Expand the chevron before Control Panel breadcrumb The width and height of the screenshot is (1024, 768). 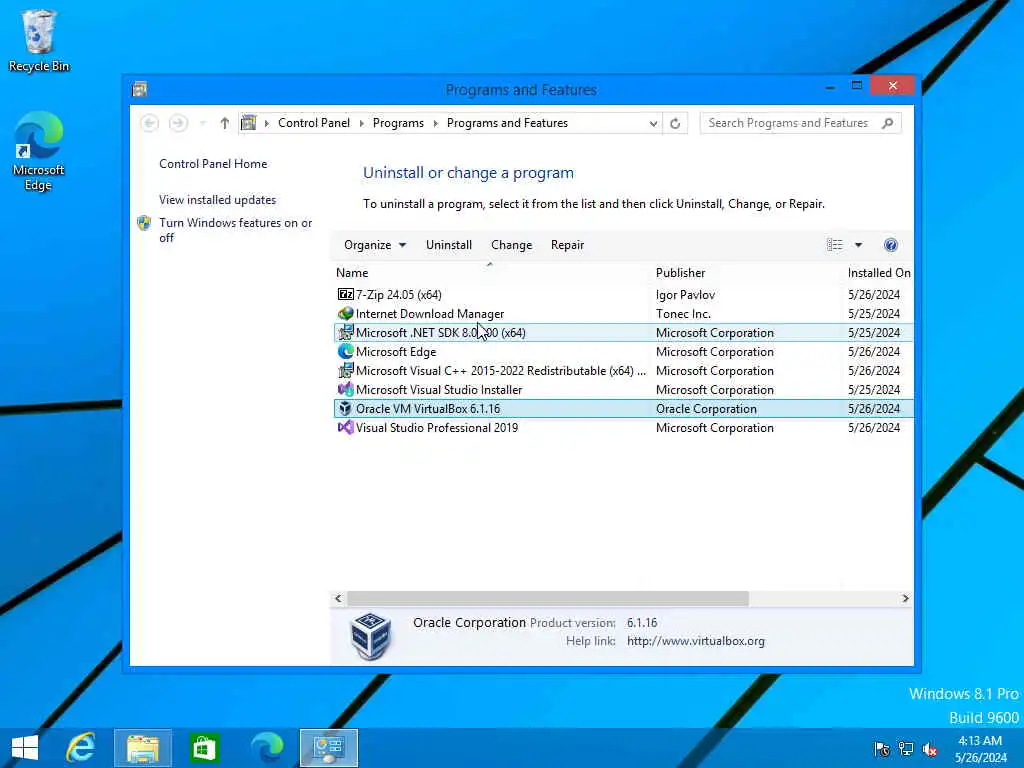(x=266, y=123)
